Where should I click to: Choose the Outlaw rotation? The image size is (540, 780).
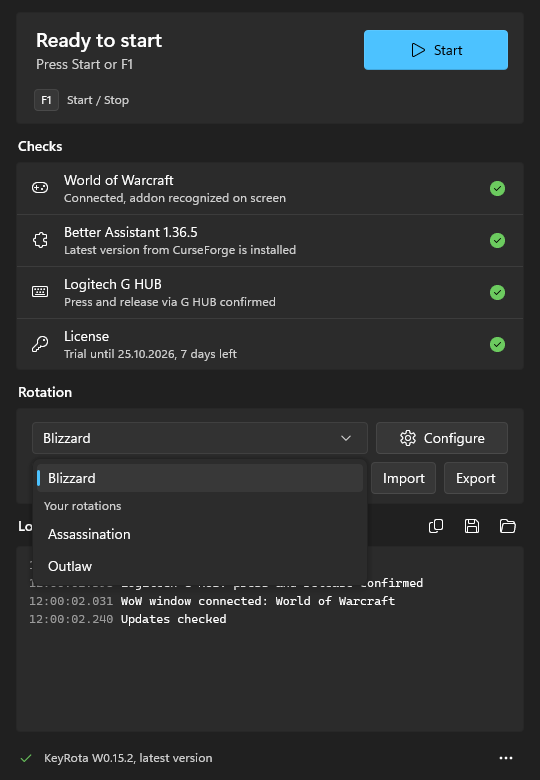point(200,566)
